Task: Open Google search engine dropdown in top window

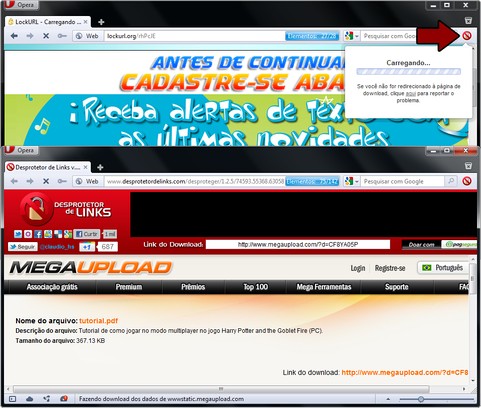Action: [x=352, y=36]
